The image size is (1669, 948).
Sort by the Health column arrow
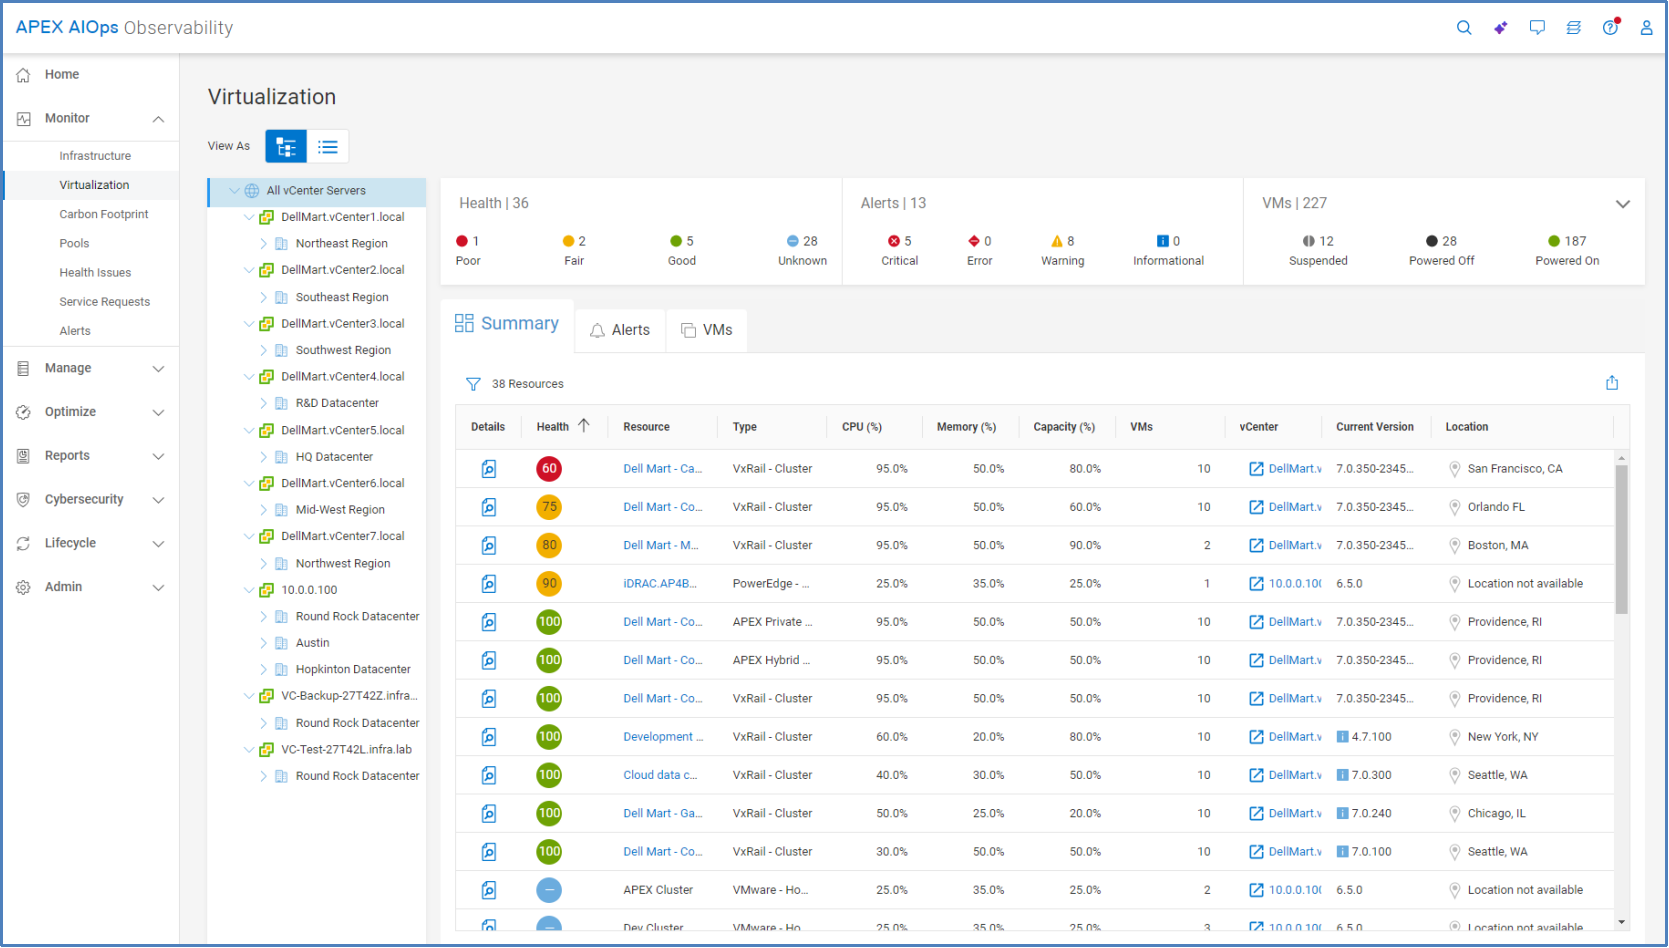pos(584,426)
